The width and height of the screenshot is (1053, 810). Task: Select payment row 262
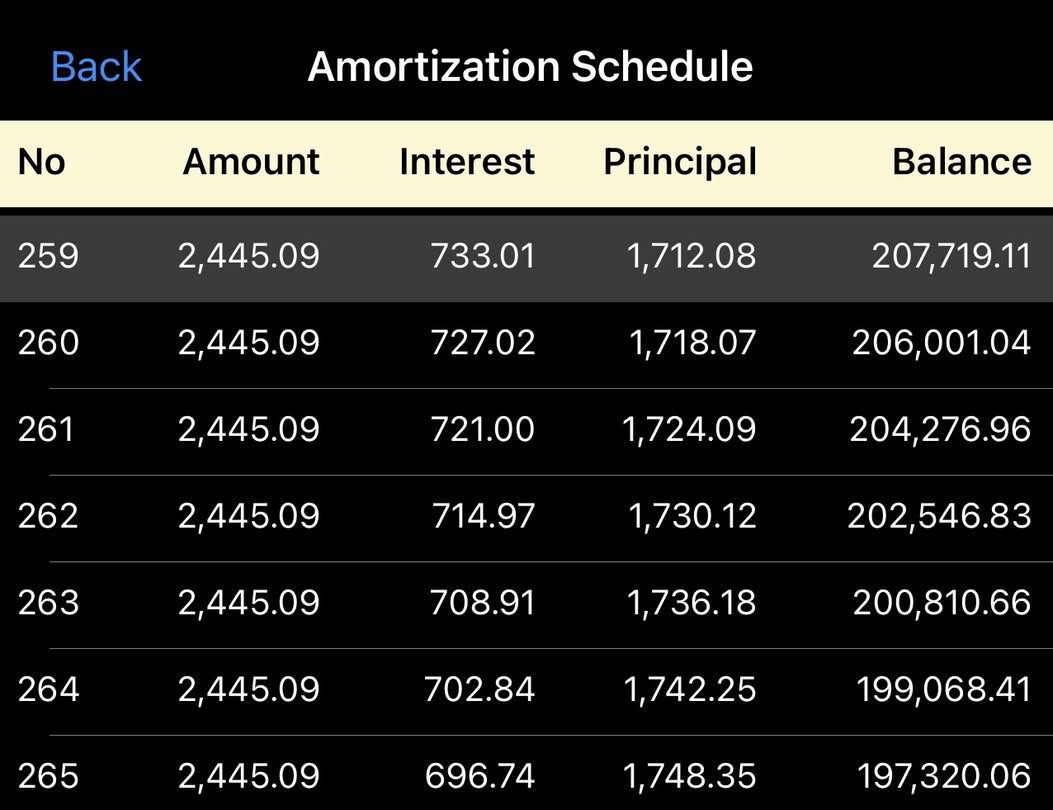tap(526, 515)
